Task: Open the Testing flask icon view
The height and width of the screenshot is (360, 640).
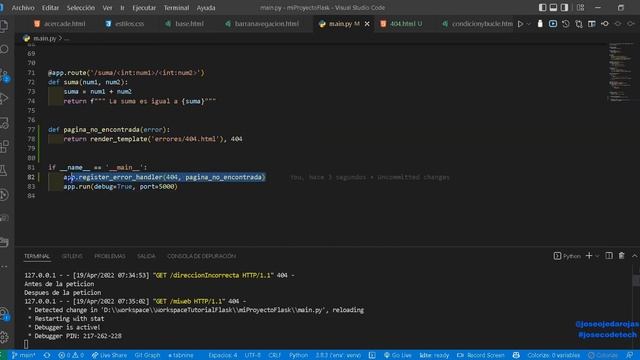Action: pyautogui.click(x=4, y=171)
